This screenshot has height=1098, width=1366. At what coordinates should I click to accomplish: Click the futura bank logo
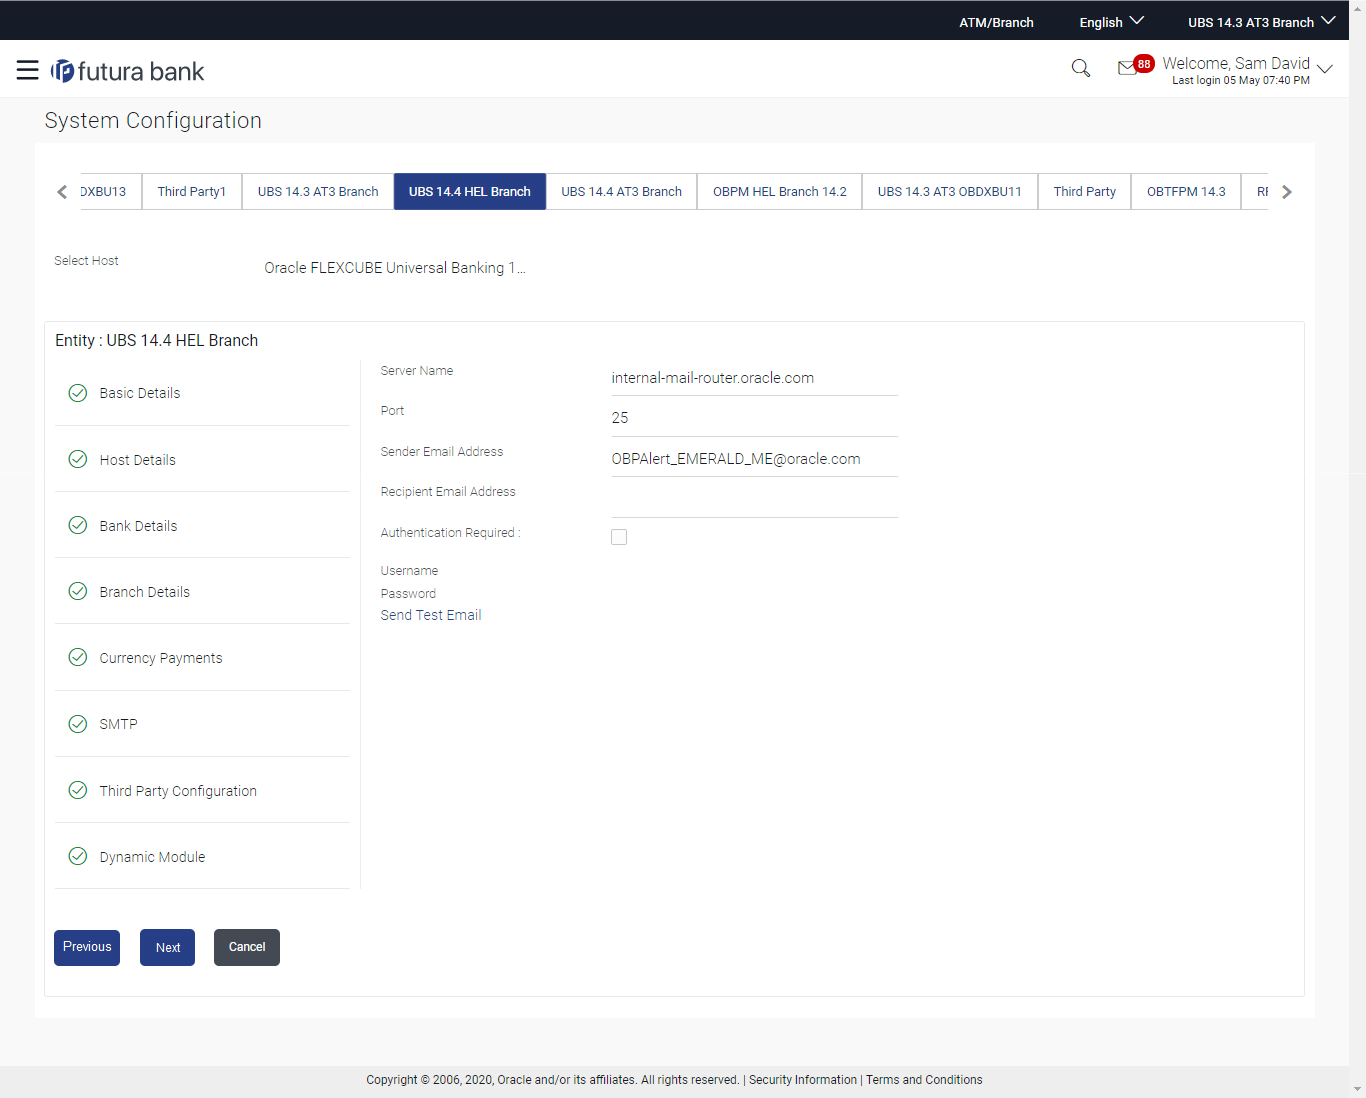click(127, 71)
